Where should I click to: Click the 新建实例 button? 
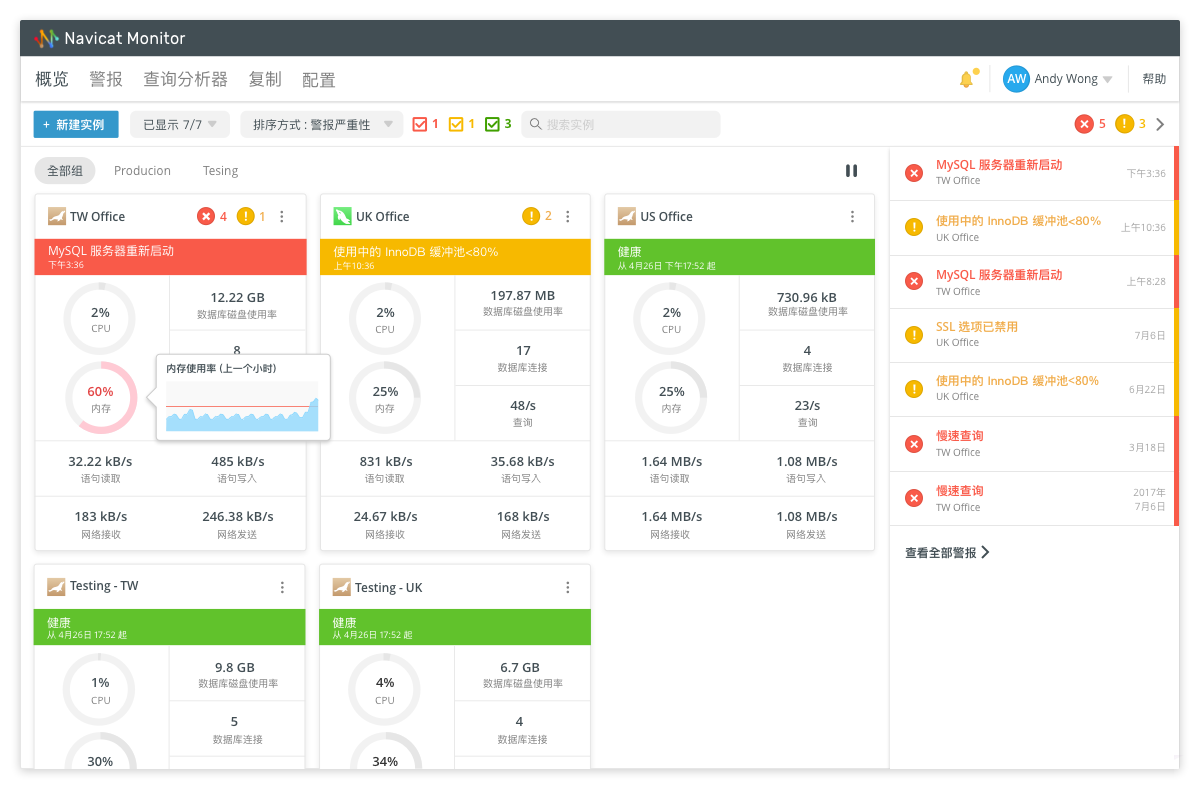pos(76,125)
